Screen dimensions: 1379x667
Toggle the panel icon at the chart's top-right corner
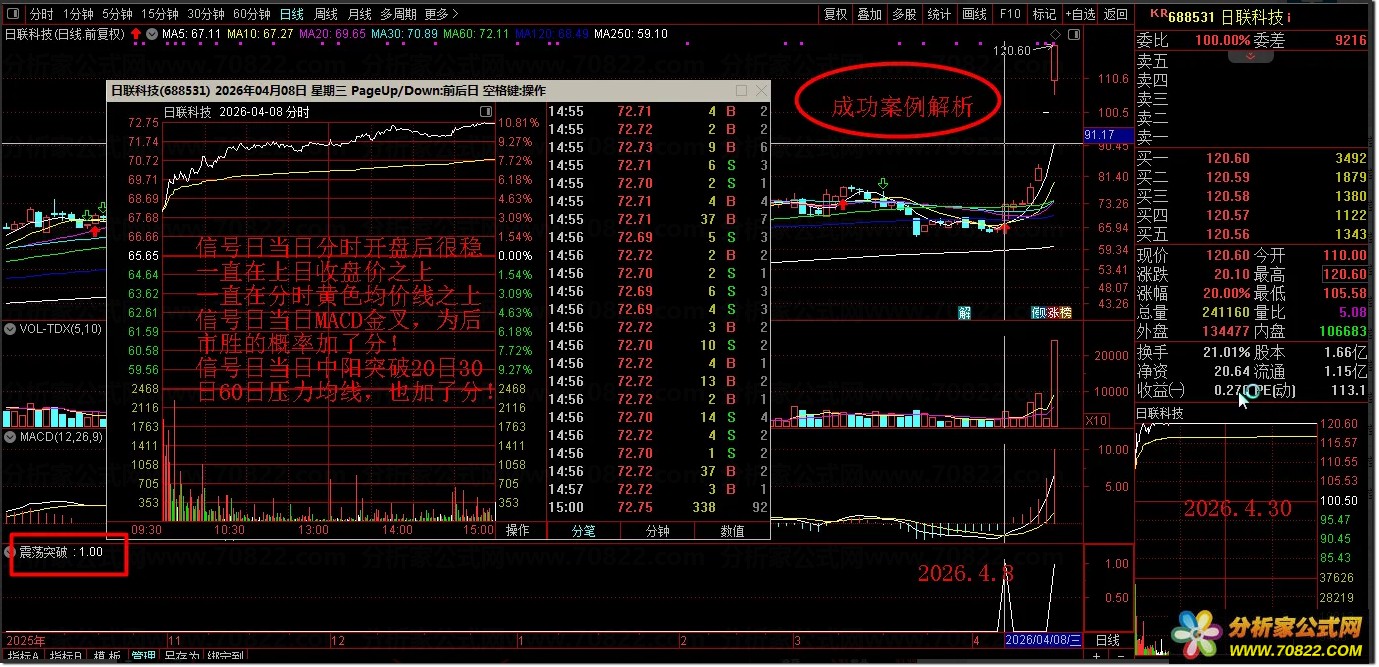[1074, 34]
